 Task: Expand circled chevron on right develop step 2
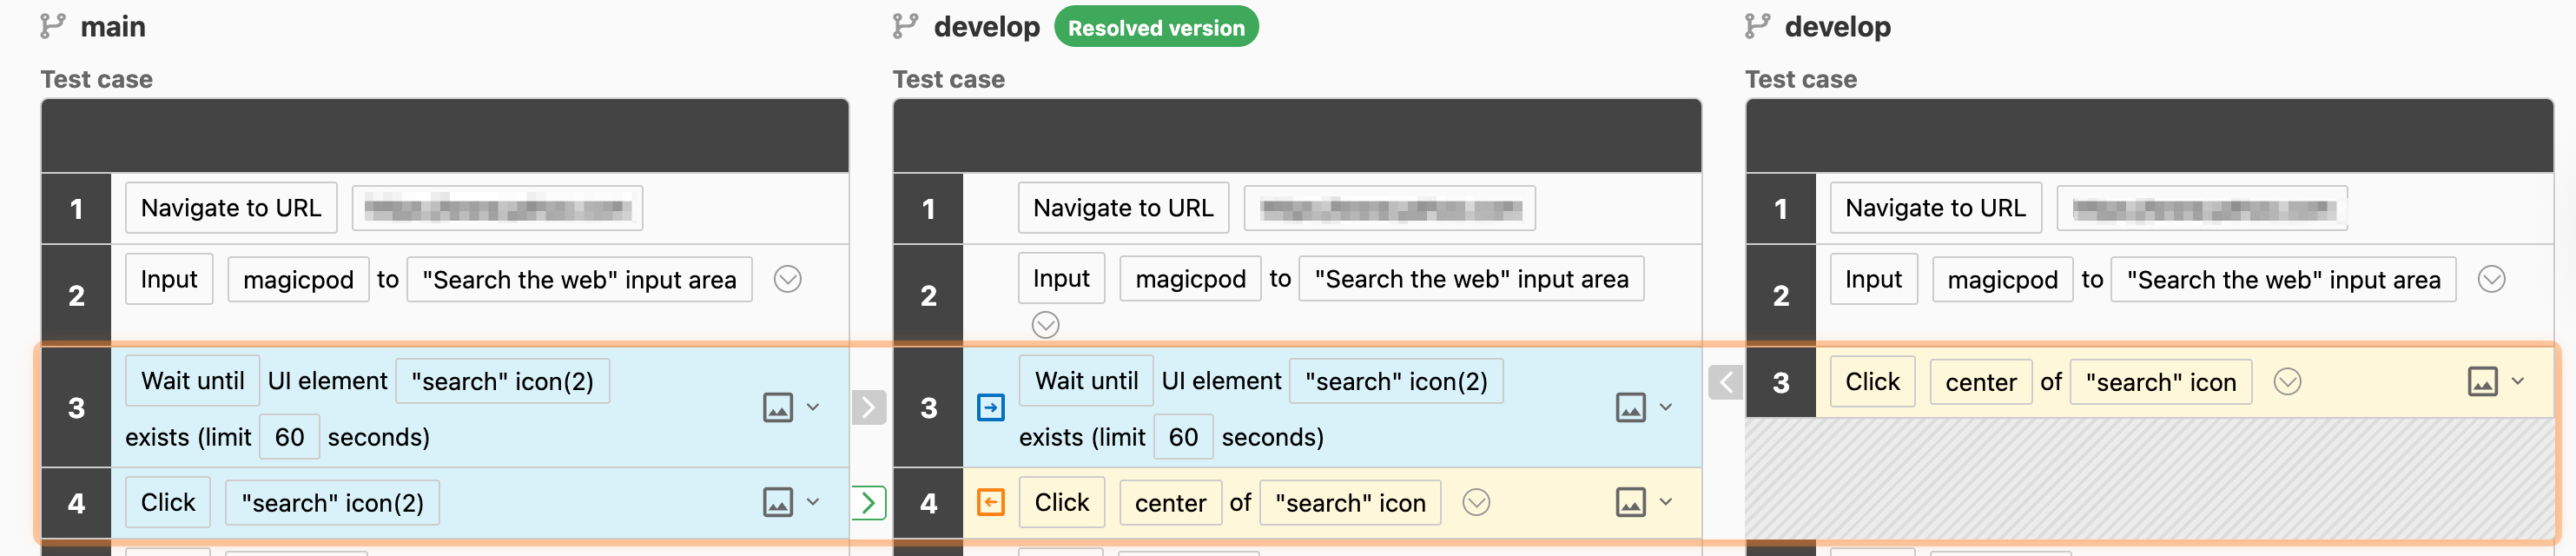[x=2491, y=279]
